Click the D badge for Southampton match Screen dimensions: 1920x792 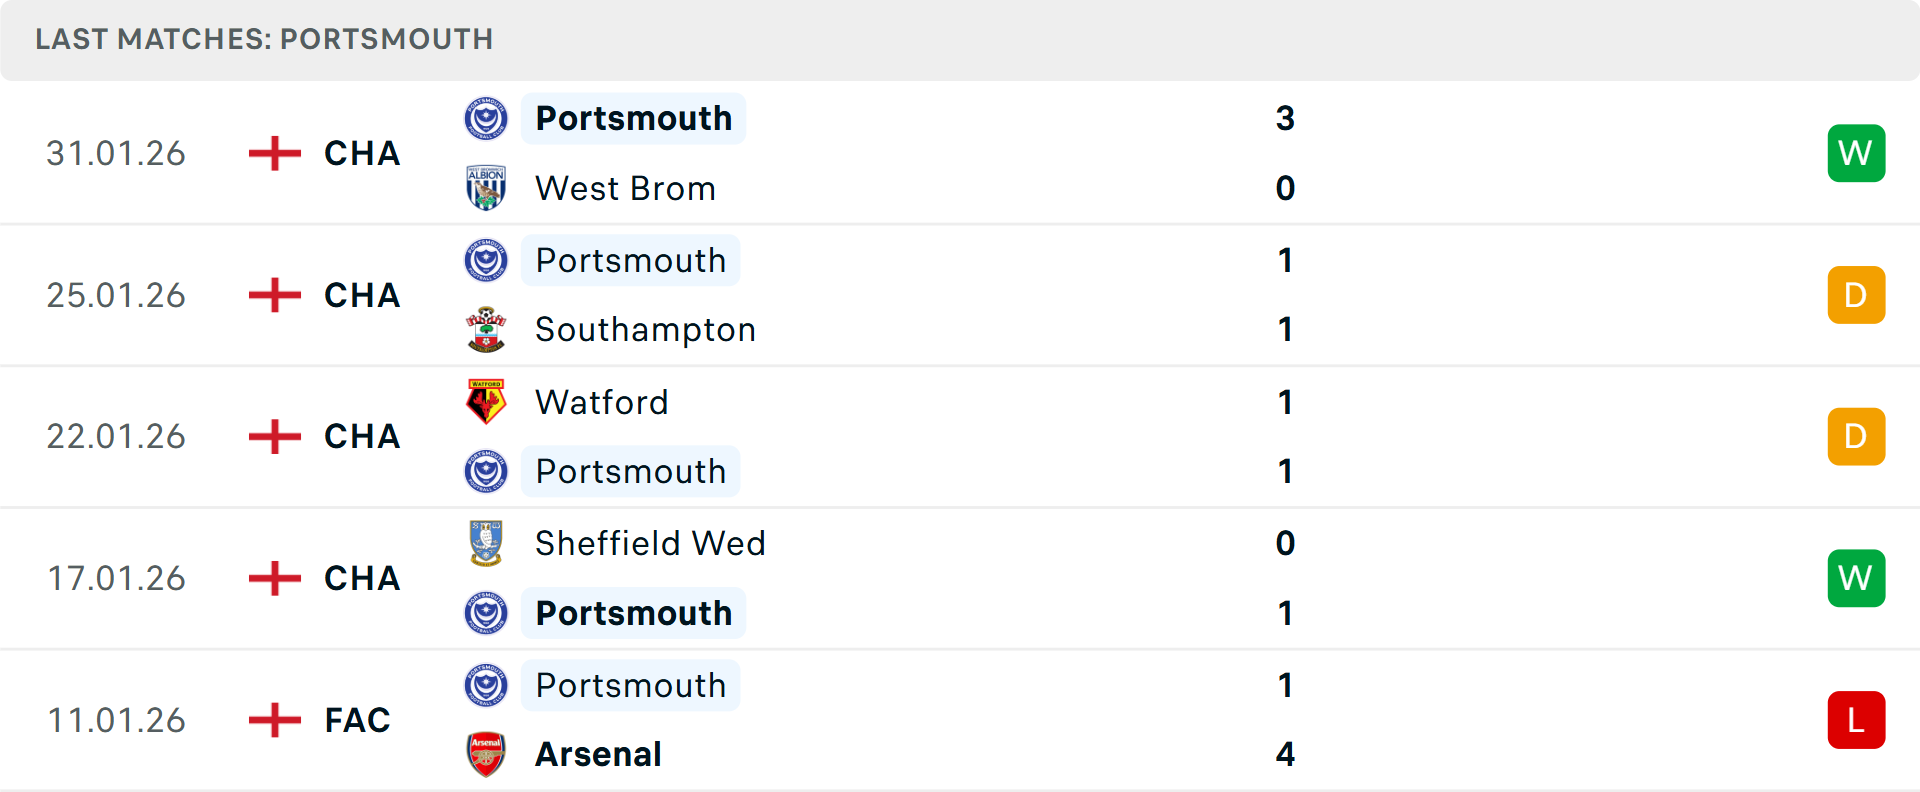(1856, 295)
